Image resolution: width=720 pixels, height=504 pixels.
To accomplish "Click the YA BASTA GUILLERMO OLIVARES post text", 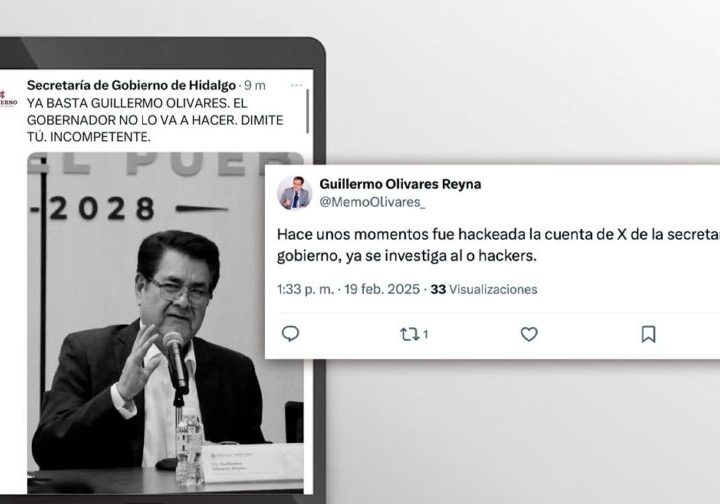I will (x=155, y=120).
